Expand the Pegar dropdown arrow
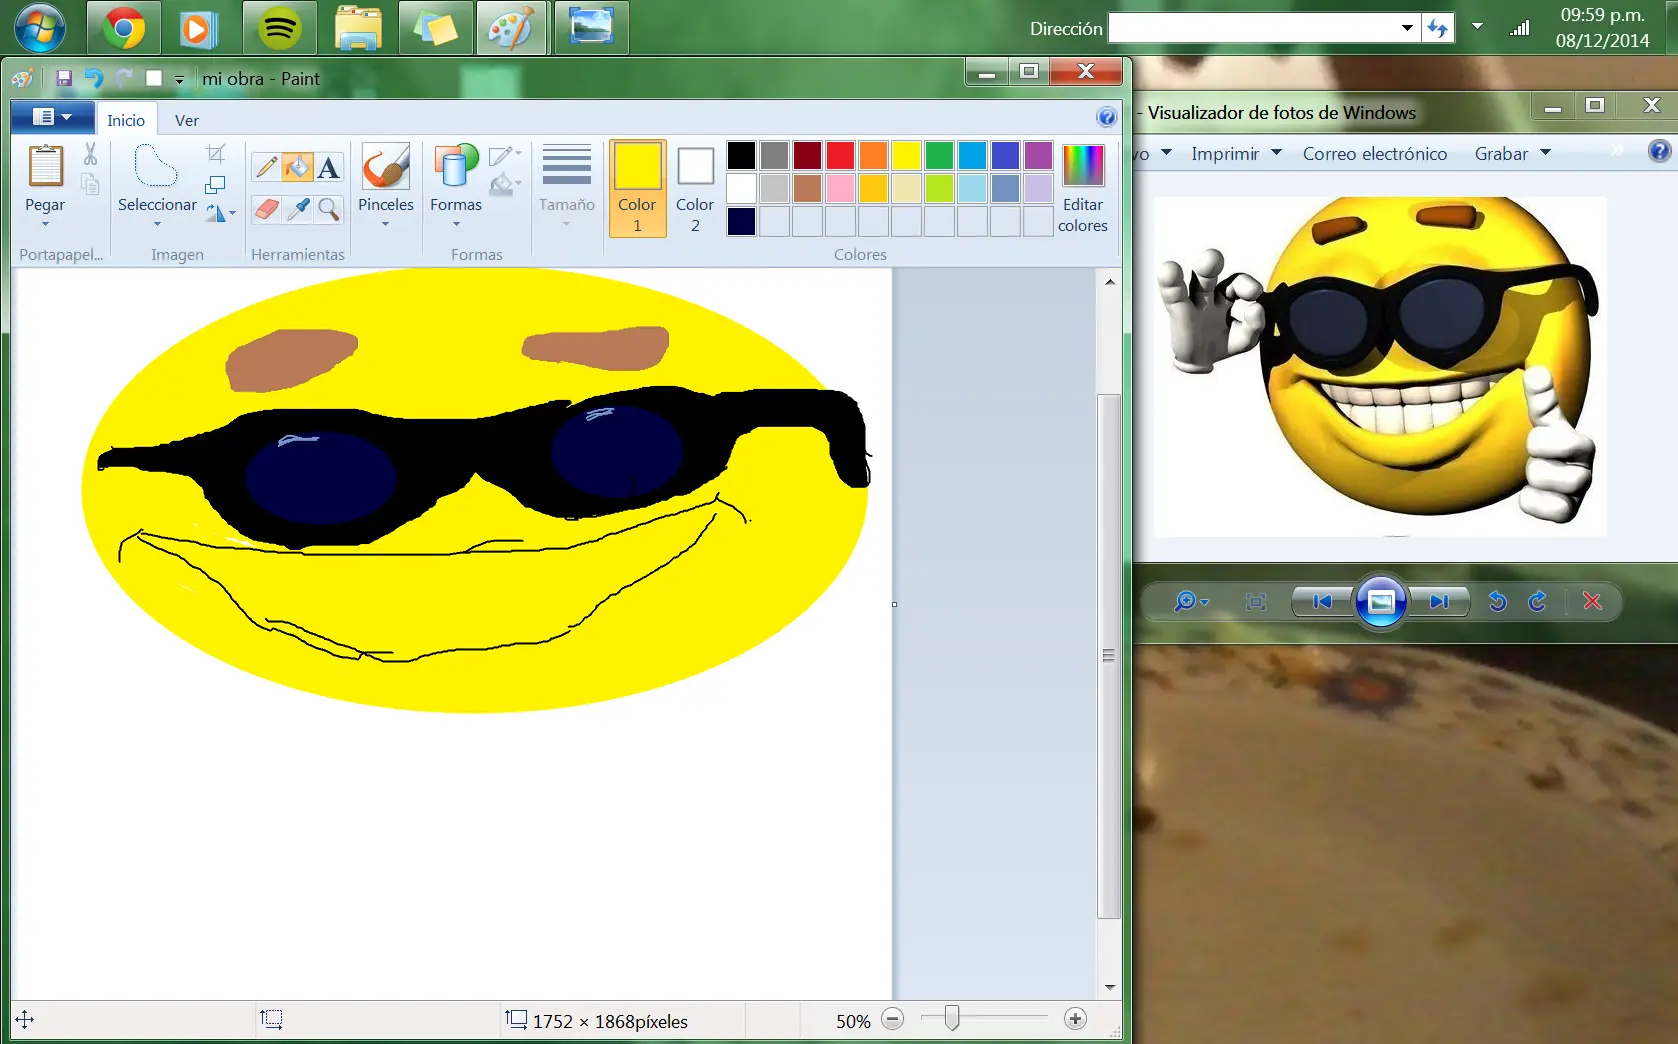This screenshot has width=1678, height=1044. (x=45, y=224)
